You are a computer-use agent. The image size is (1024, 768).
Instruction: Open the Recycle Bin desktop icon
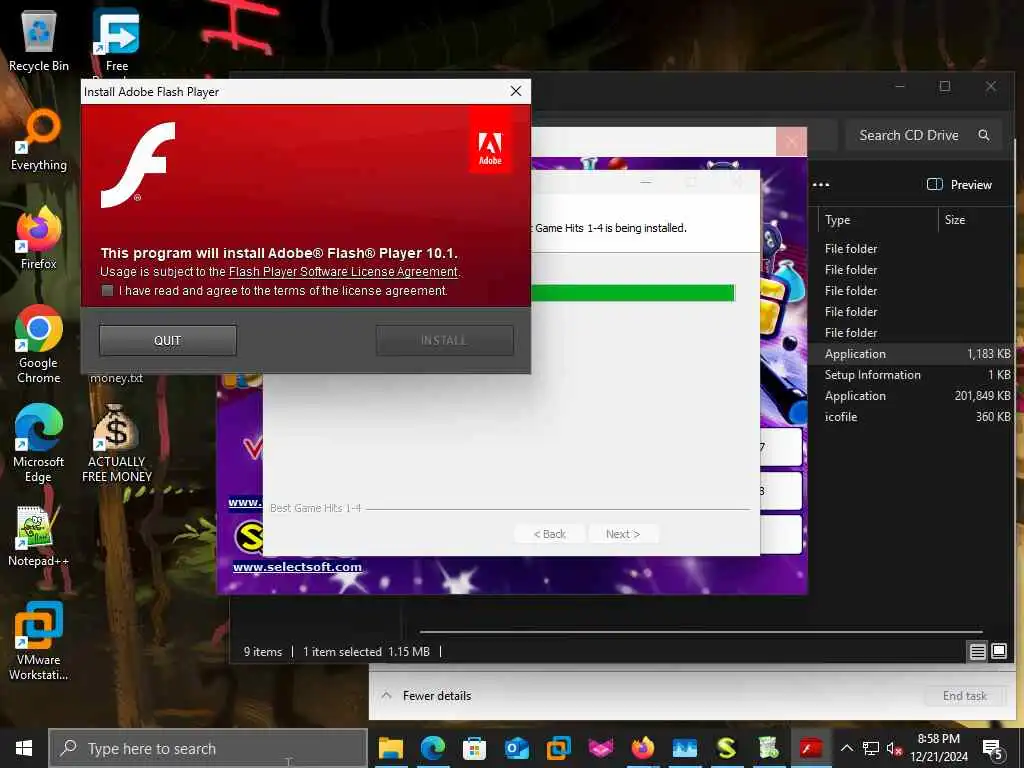click(x=39, y=40)
